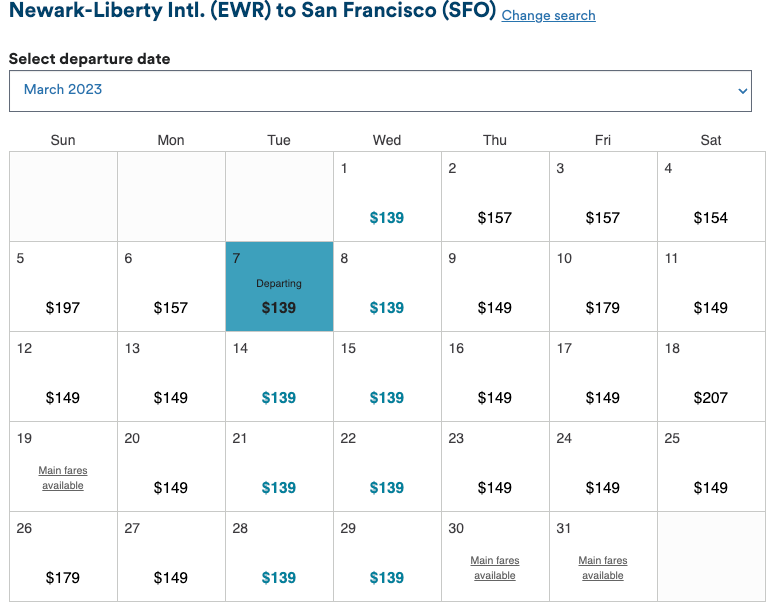The width and height of the screenshot is (770, 608).
Task: Open Main fares available on March 31
Action: 603,568
